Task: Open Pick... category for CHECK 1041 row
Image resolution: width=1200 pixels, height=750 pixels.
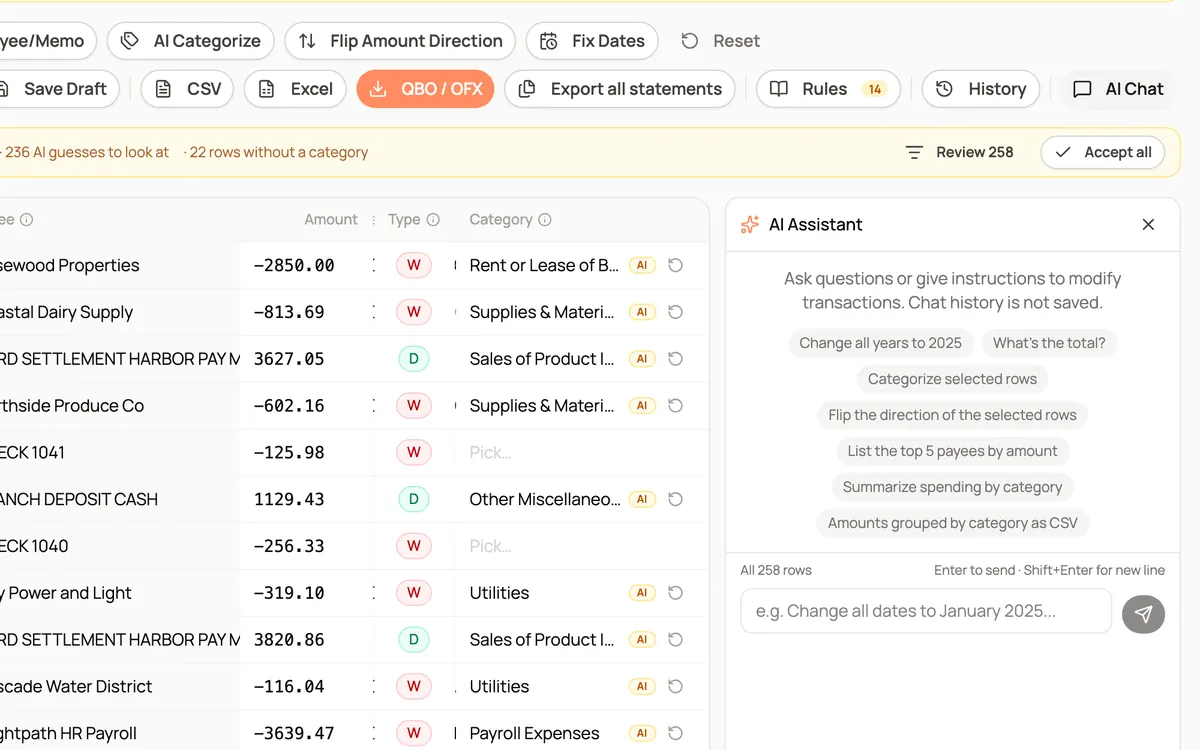Action: 490,452
